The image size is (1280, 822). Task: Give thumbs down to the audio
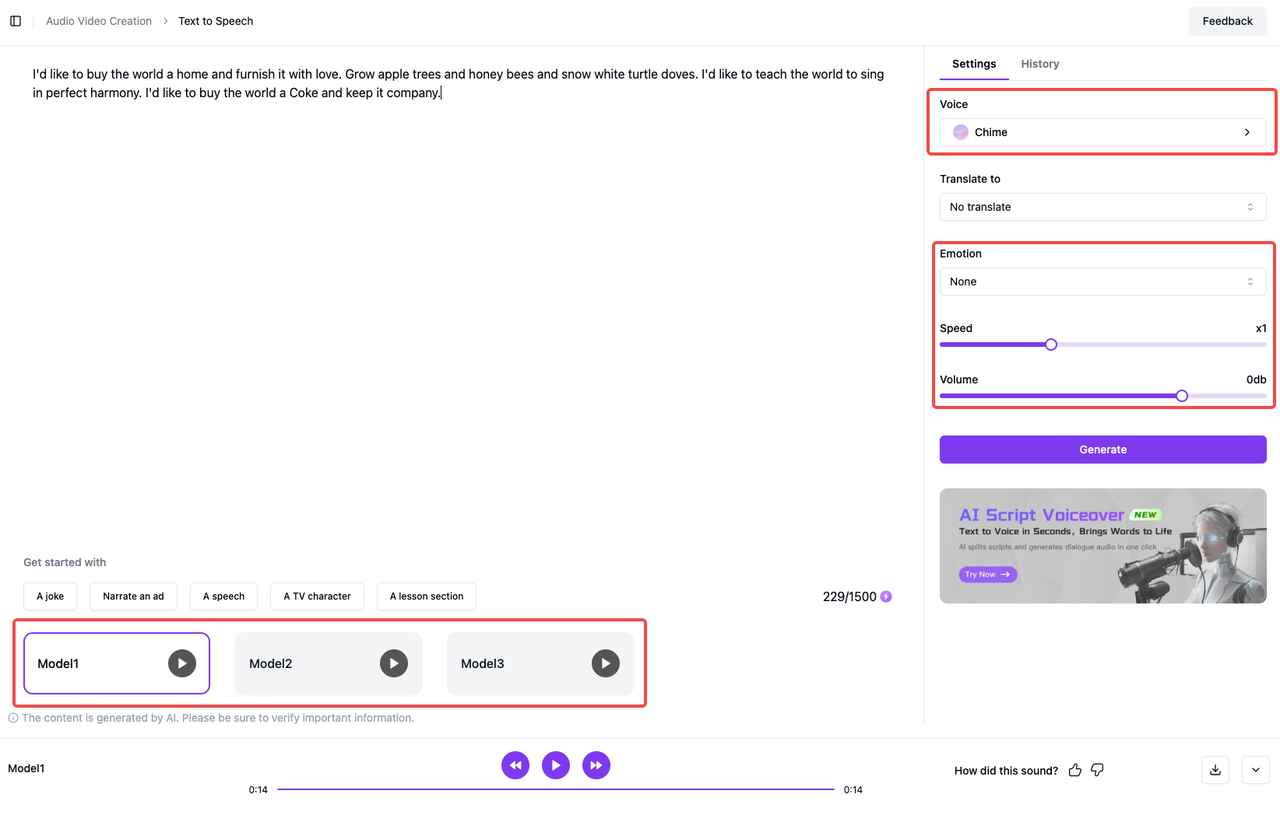pos(1097,770)
